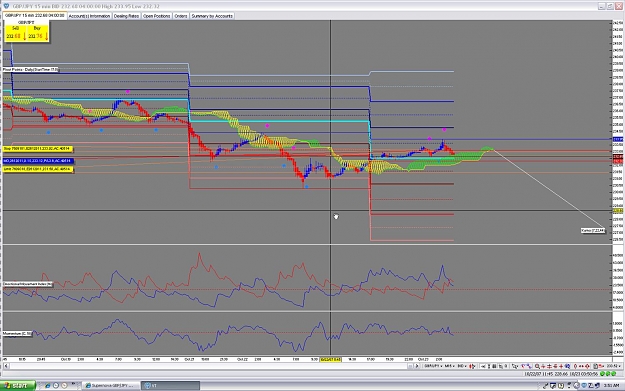Screen dimensions: 625x391
Task: Switch to the Supernova GBP/JPY taskbar window
Action: [x=111, y=386]
